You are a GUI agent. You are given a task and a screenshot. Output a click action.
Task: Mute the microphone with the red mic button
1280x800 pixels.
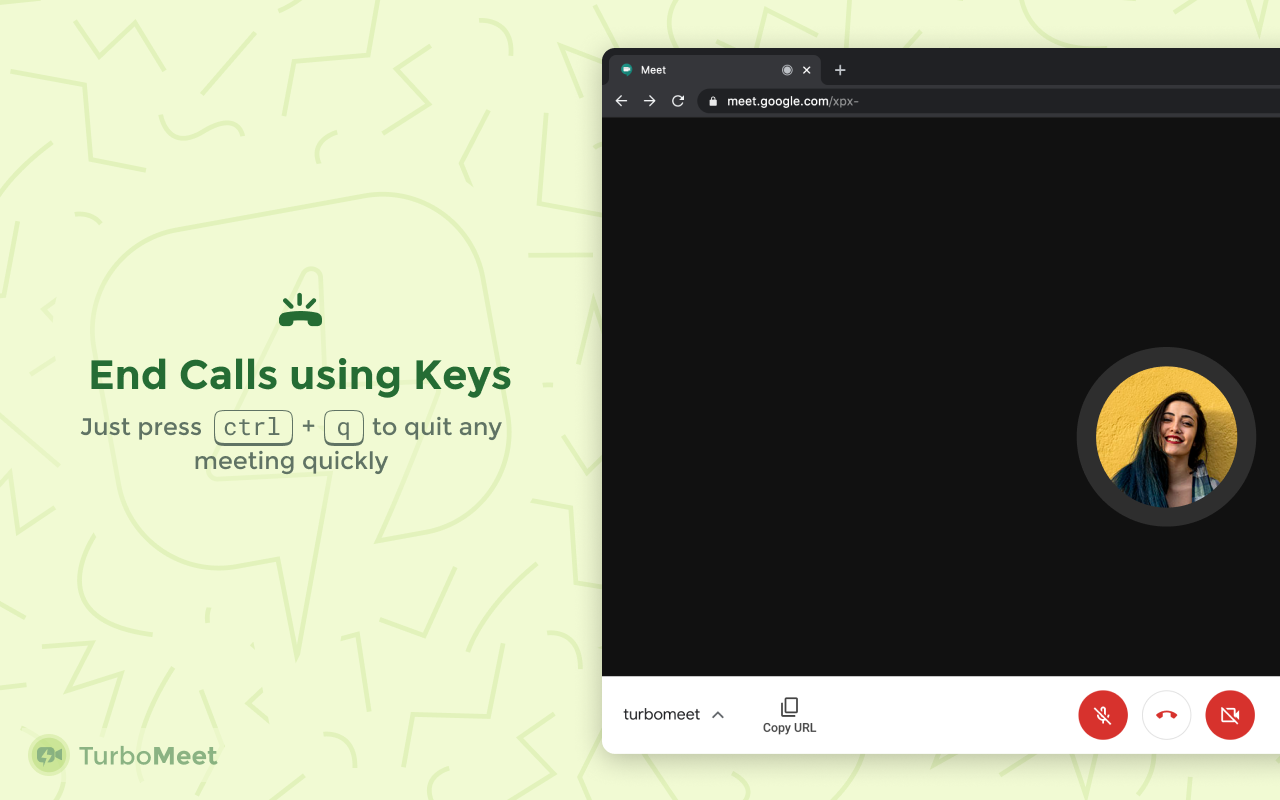1103,715
